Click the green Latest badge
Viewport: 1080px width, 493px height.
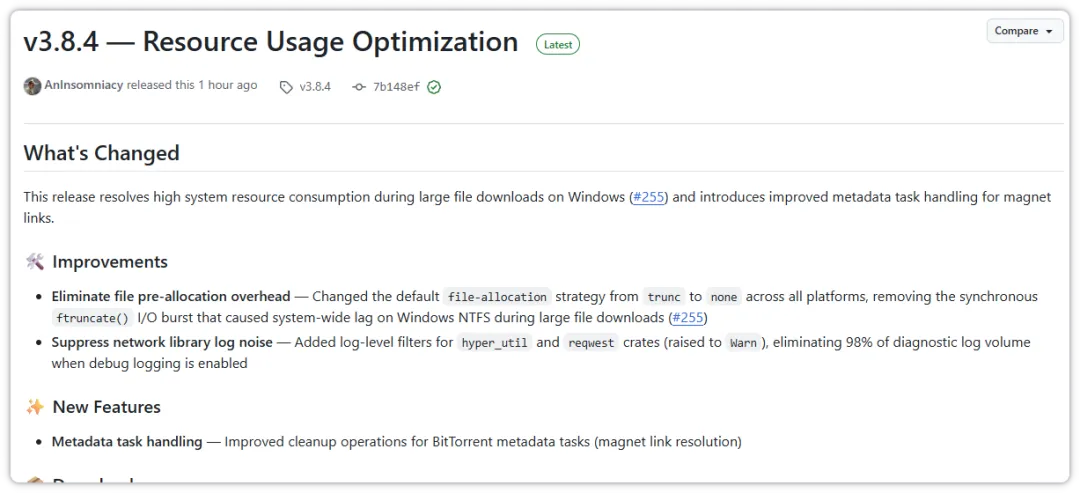tap(558, 44)
